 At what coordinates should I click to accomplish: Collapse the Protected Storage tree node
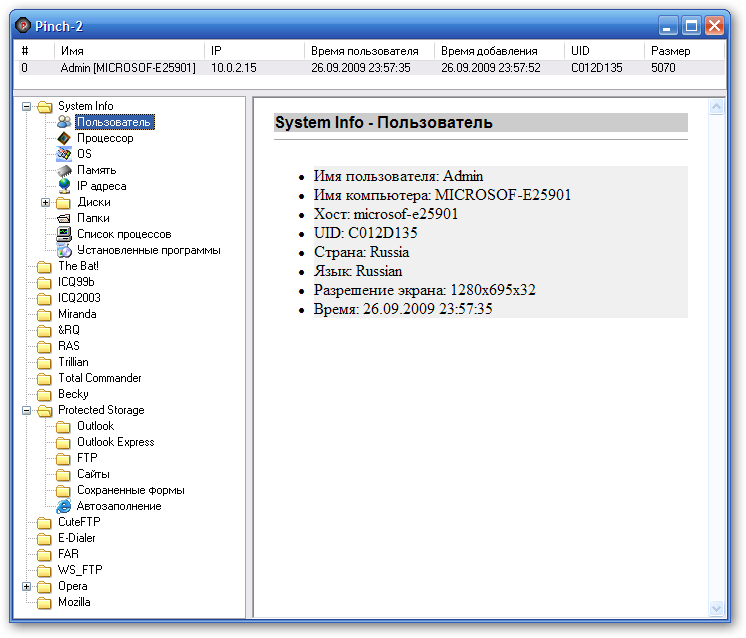click(27, 410)
